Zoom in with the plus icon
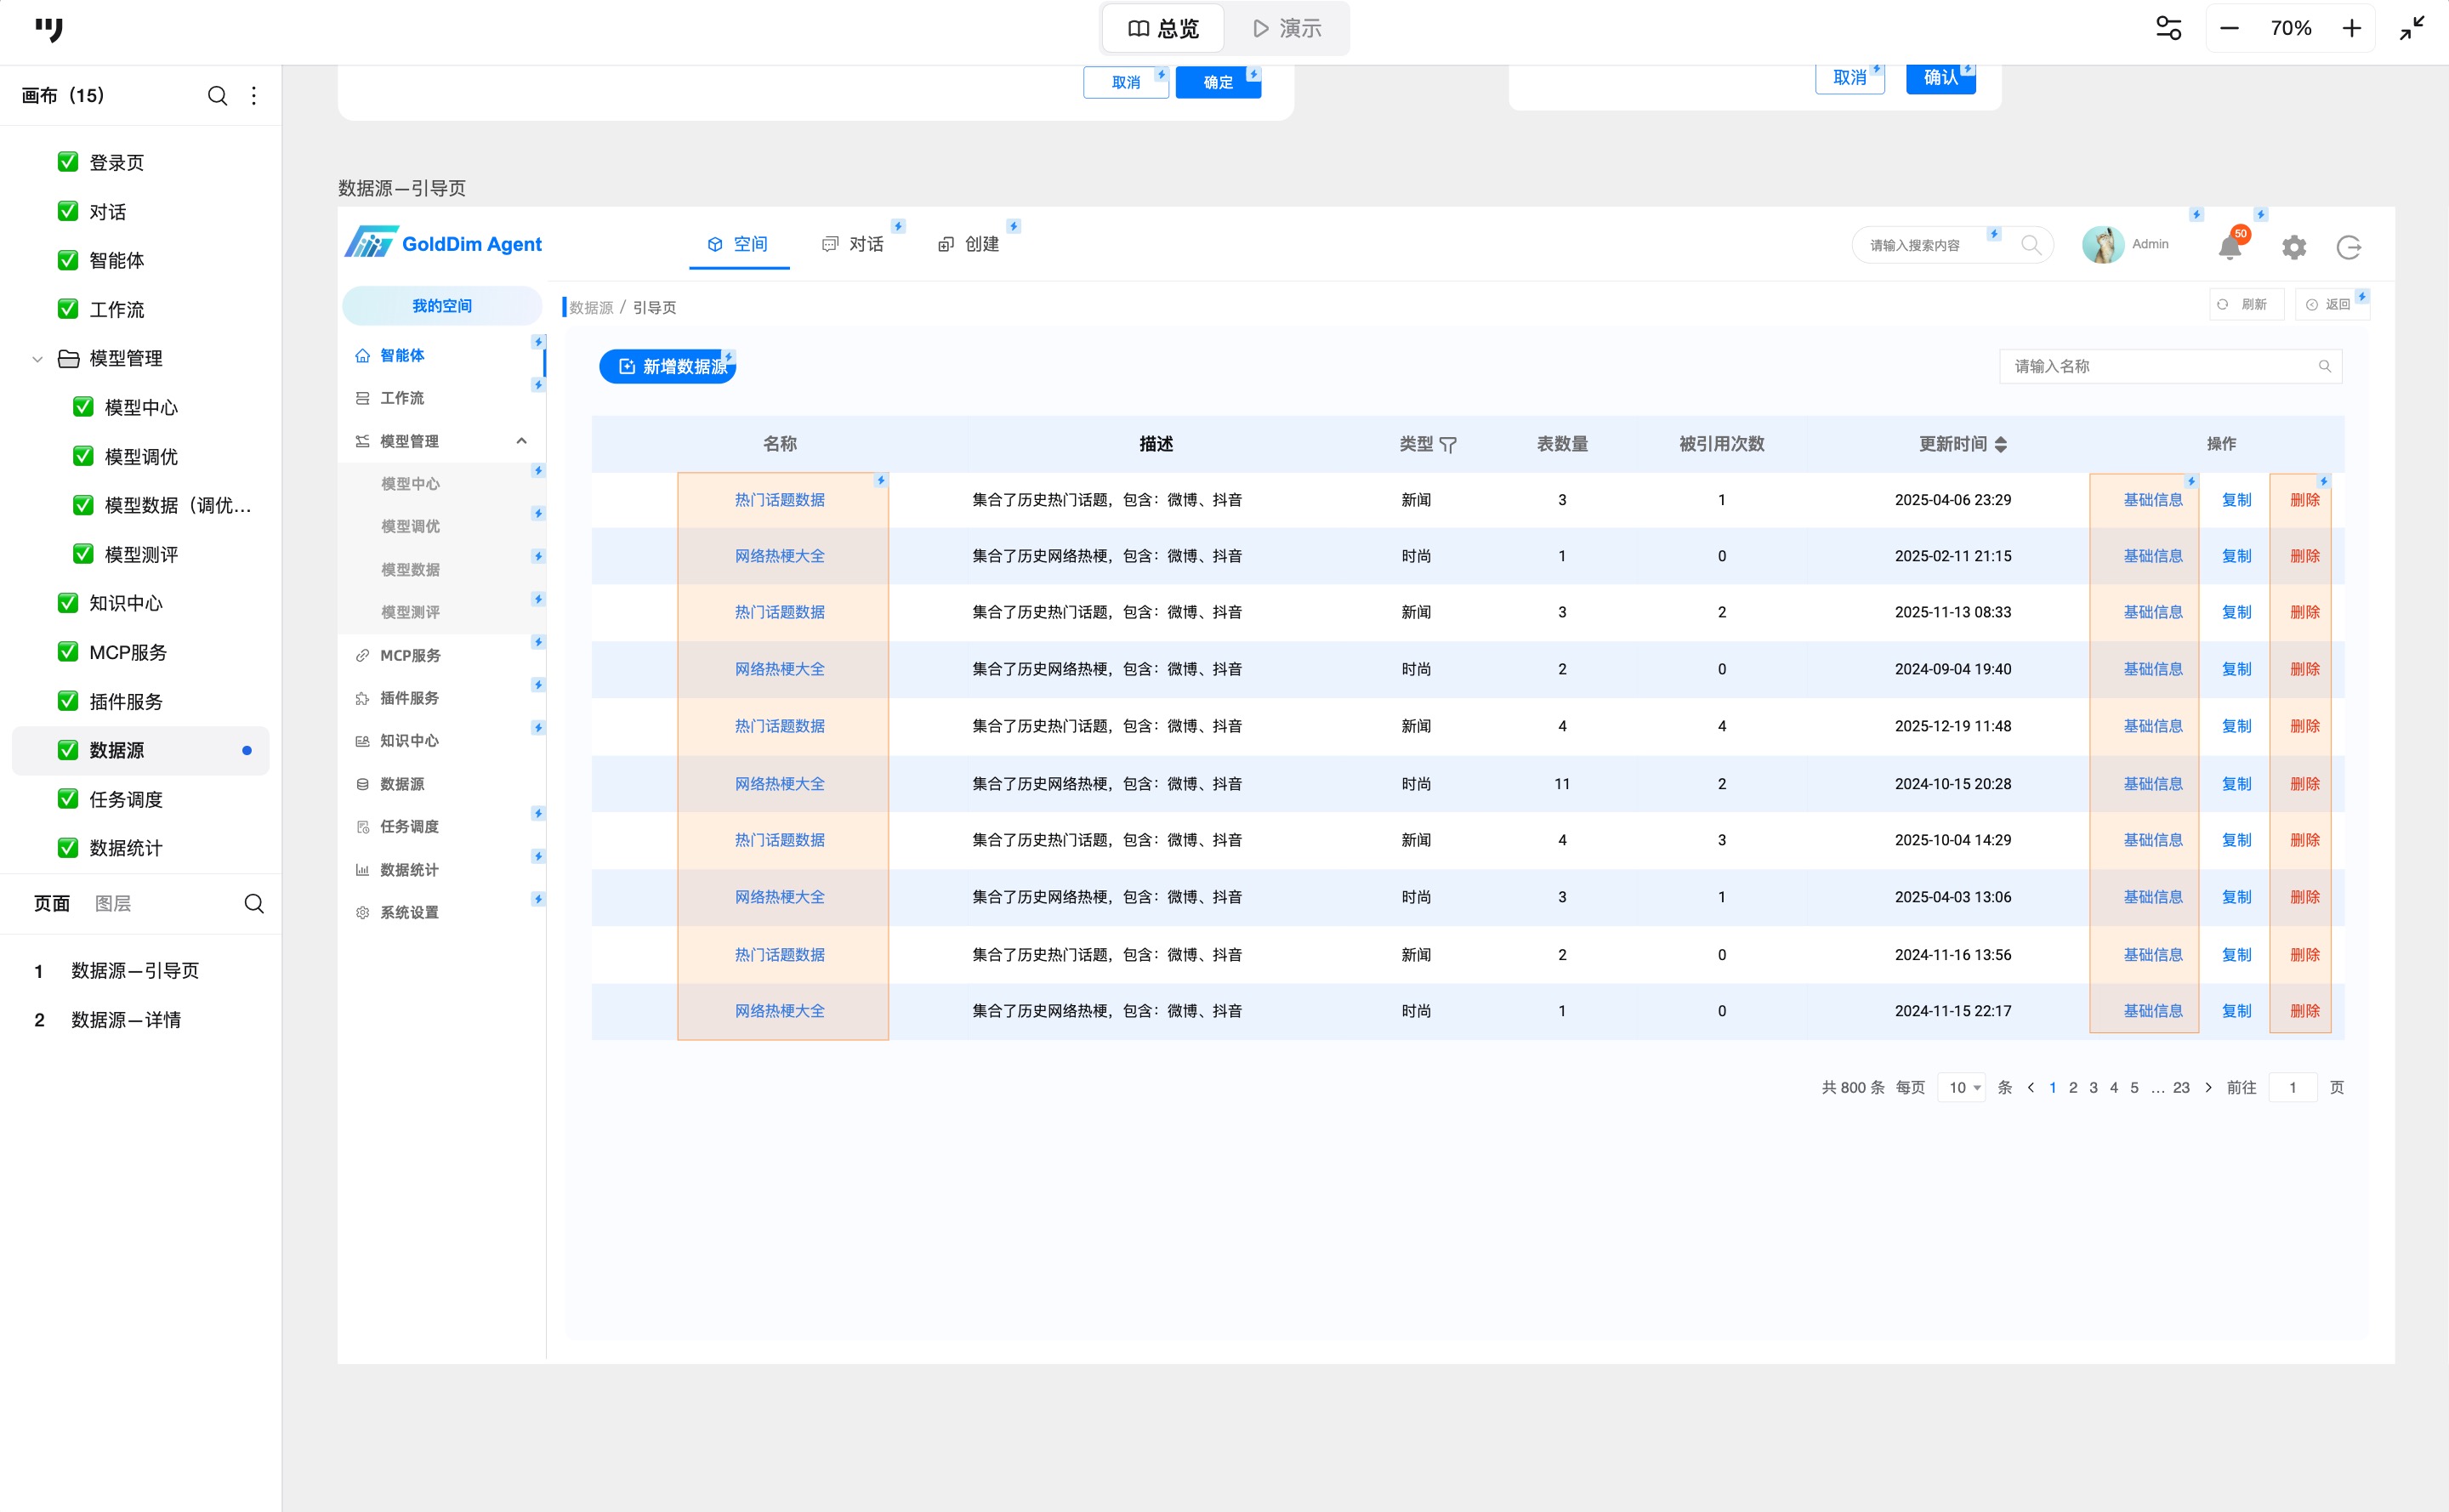The width and height of the screenshot is (2449, 1512). 2351,28
